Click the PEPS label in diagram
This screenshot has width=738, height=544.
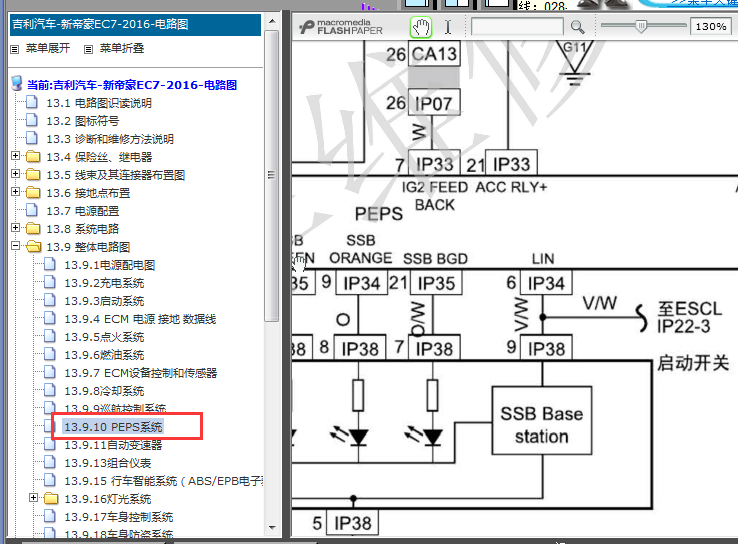coord(379,214)
